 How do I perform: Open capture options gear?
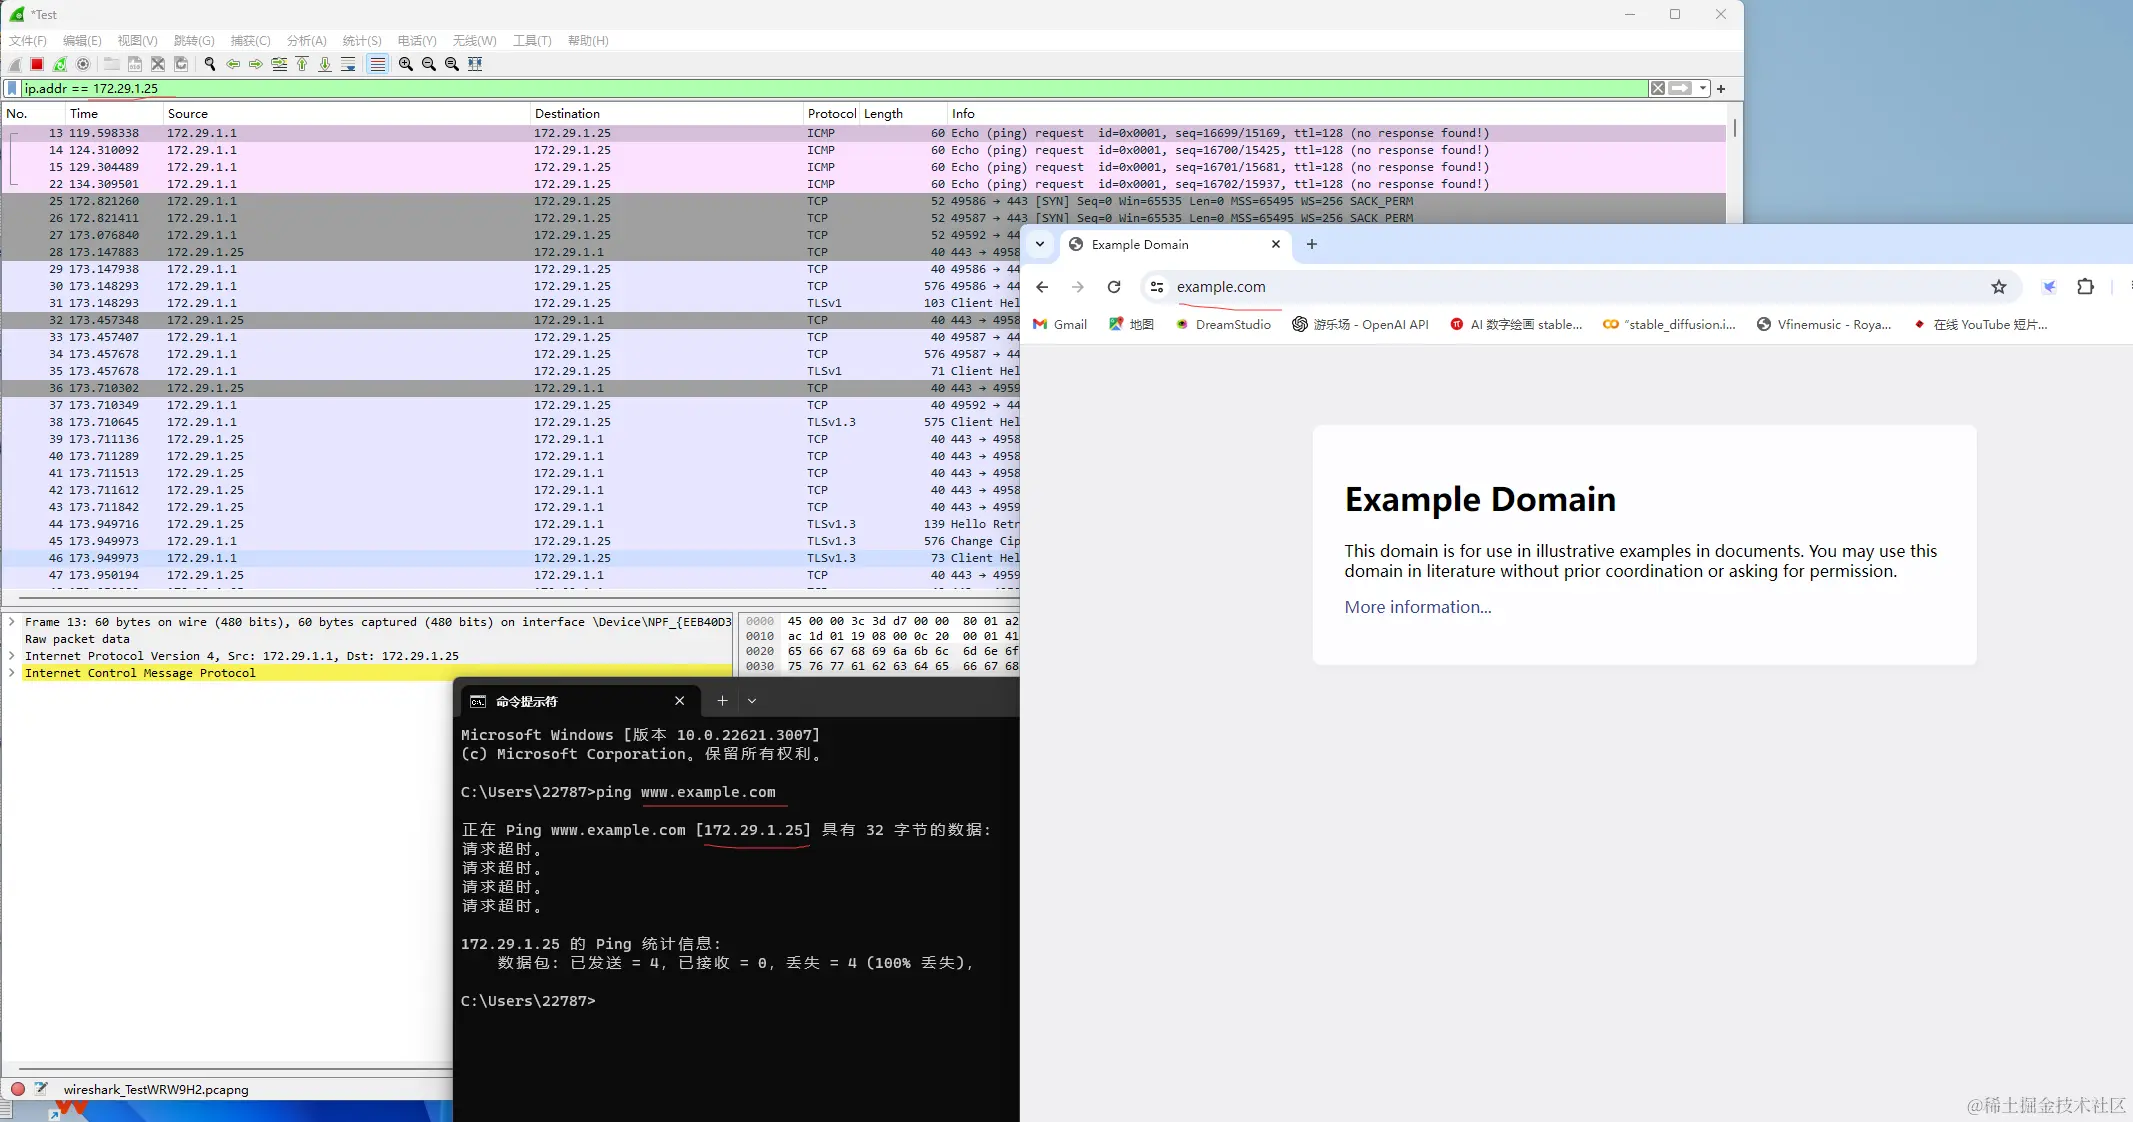click(x=84, y=64)
